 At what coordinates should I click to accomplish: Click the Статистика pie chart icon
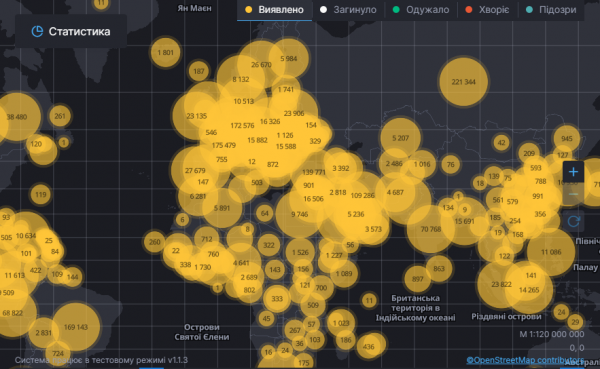(37, 31)
